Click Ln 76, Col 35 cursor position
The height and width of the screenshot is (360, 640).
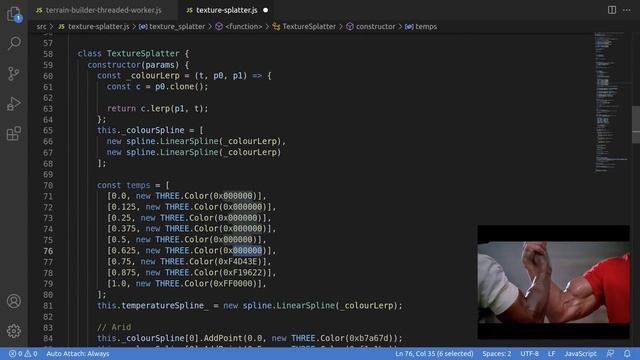pos(434,354)
